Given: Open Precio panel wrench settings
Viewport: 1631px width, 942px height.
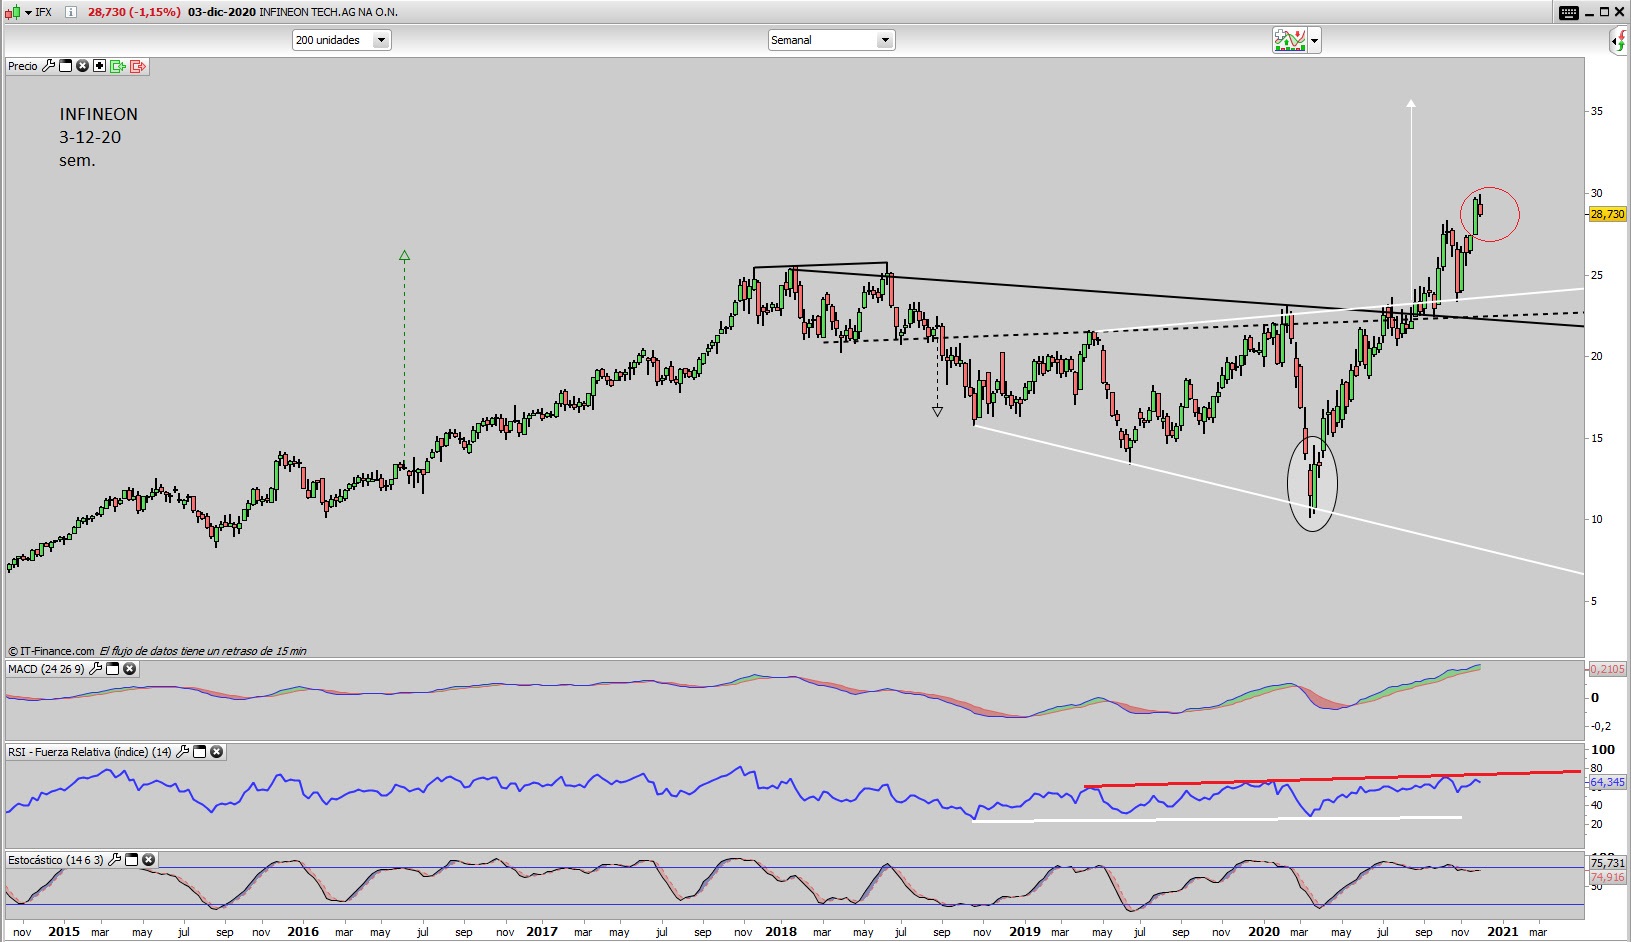Looking at the screenshot, I should point(48,66).
